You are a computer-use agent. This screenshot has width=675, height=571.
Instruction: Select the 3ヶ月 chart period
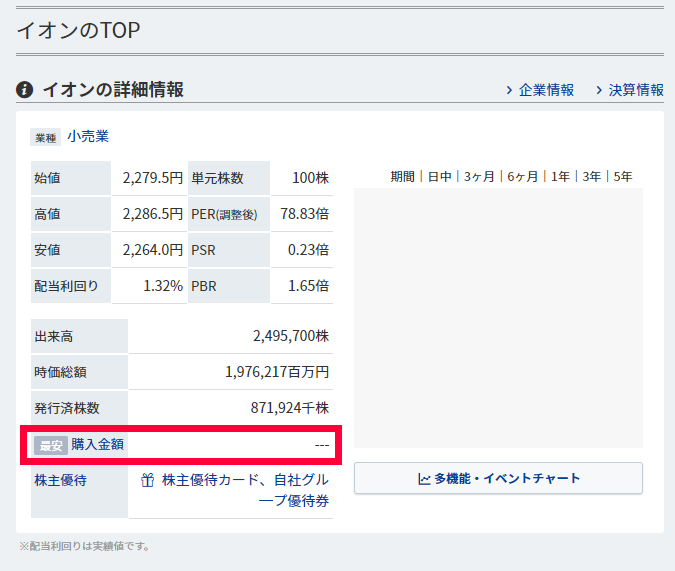click(x=479, y=177)
